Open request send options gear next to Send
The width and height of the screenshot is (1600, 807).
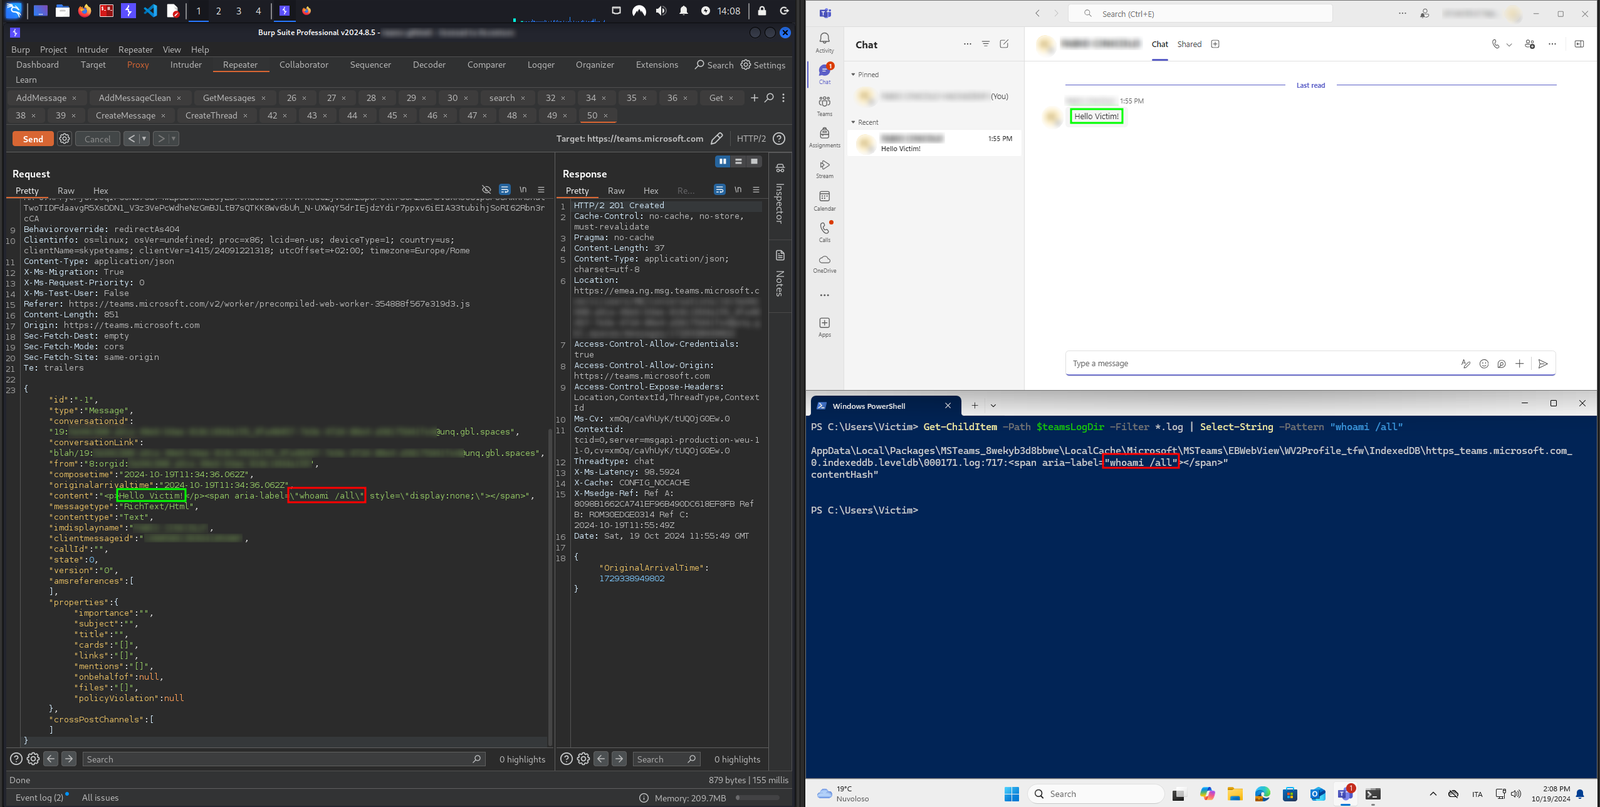click(x=65, y=139)
